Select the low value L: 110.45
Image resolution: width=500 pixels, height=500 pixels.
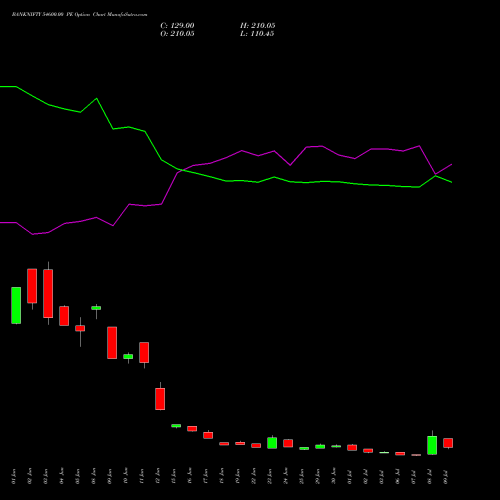click(x=257, y=34)
